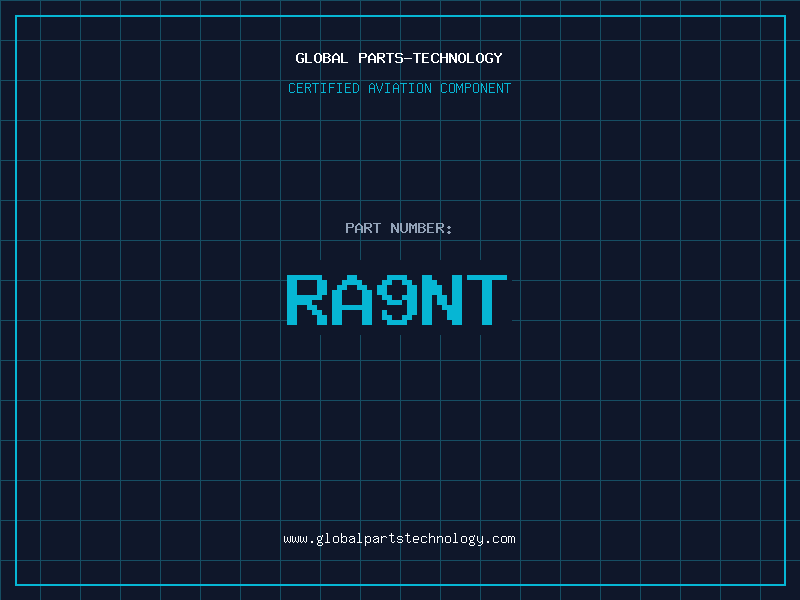Click the digit 9 in the part number

[x=398, y=299]
